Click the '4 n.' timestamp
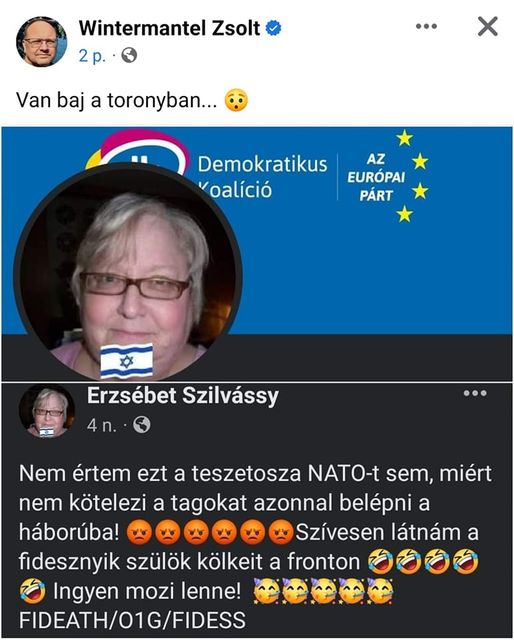The height and width of the screenshot is (640, 514). 102,425
